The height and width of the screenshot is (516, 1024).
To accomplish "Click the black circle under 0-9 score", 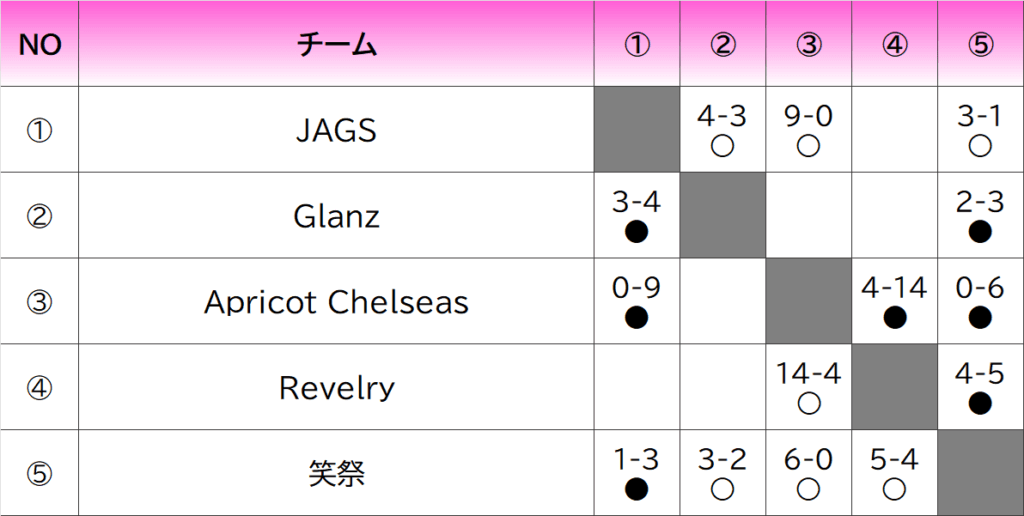I will click(x=636, y=318).
